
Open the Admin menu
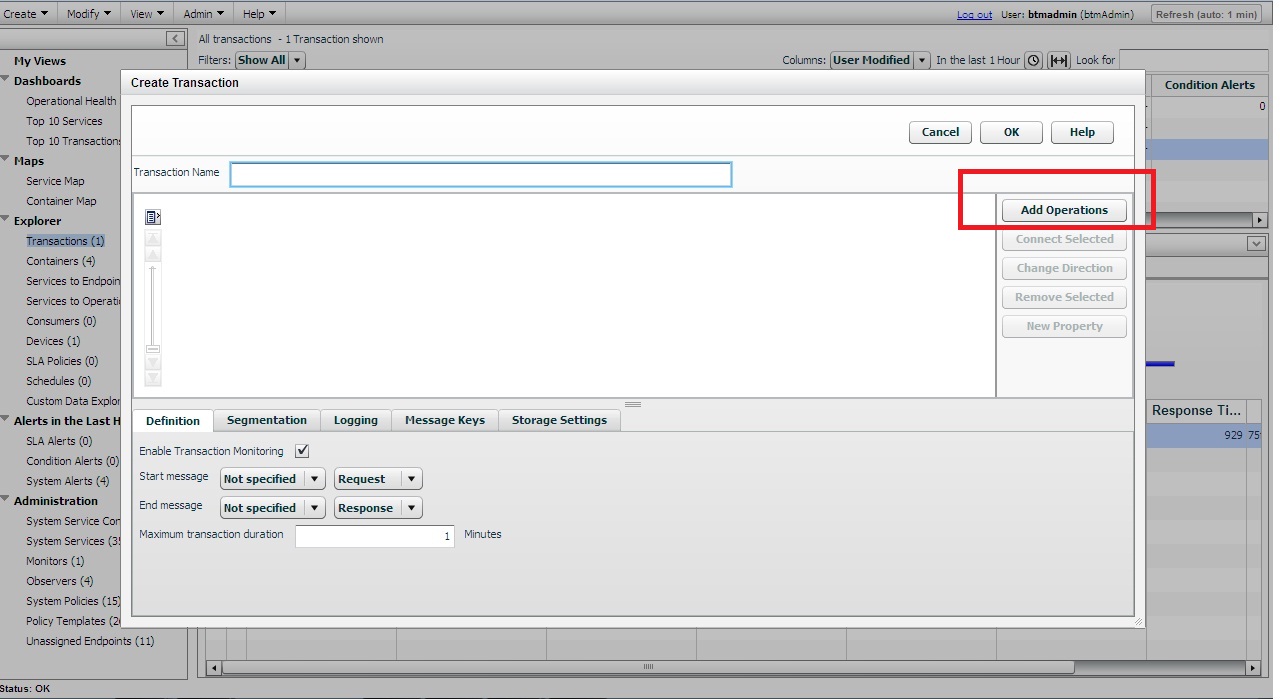(x=203, y=13)
